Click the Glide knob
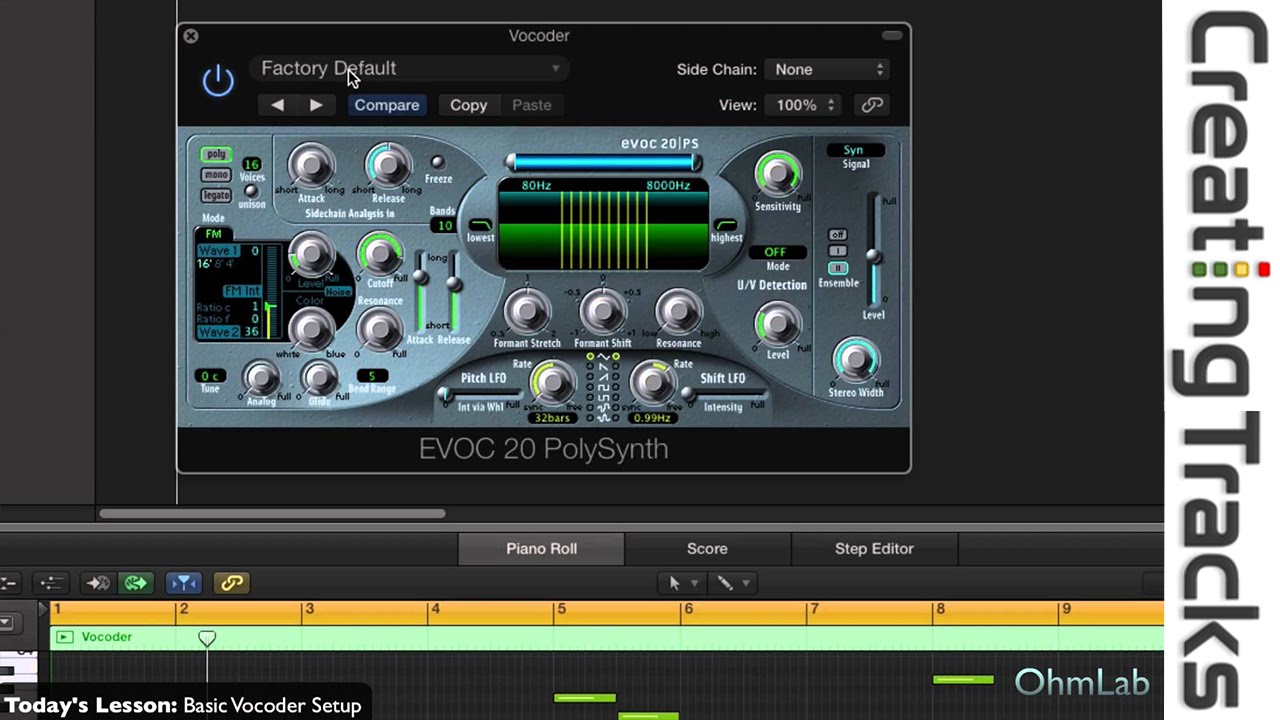 click(x=320, y=378)
